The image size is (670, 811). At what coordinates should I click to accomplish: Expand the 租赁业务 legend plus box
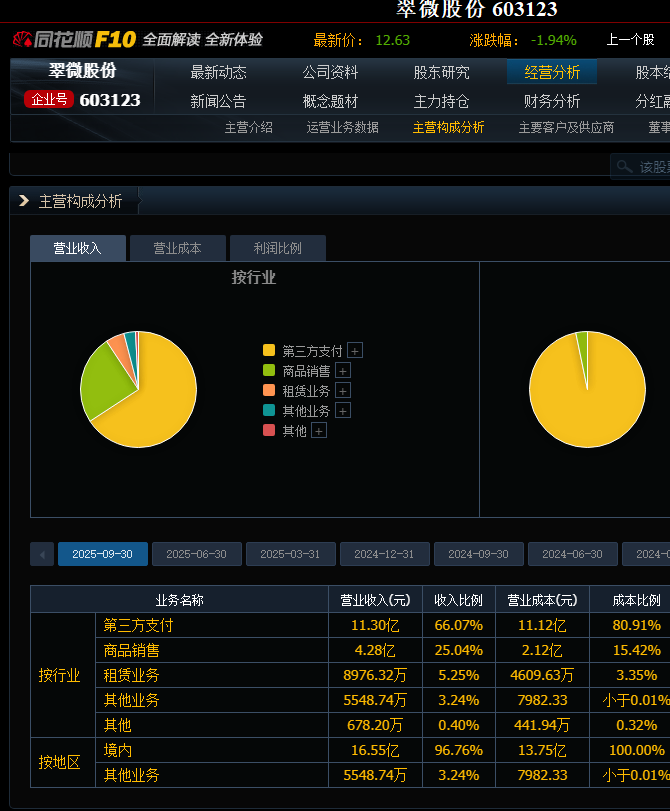click(343, 391)
